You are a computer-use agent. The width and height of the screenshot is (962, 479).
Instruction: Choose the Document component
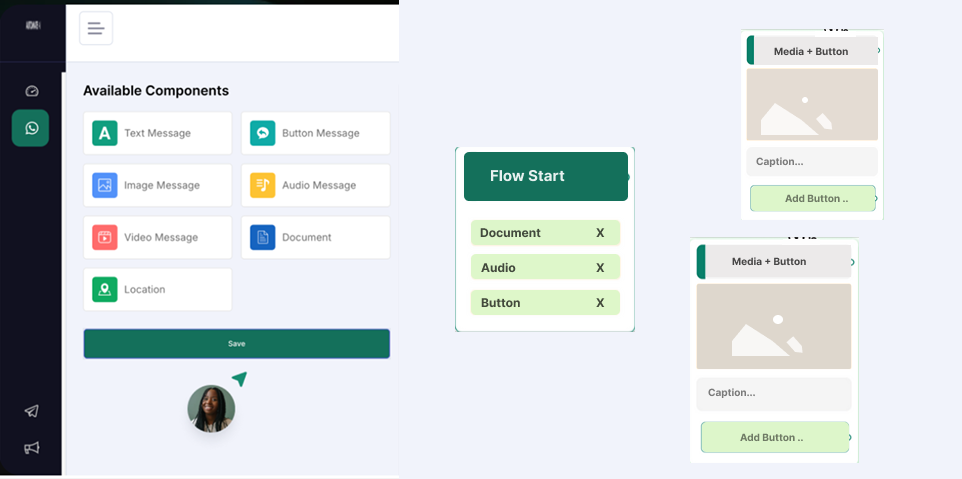pyautogui.click(x=315, y=237)
